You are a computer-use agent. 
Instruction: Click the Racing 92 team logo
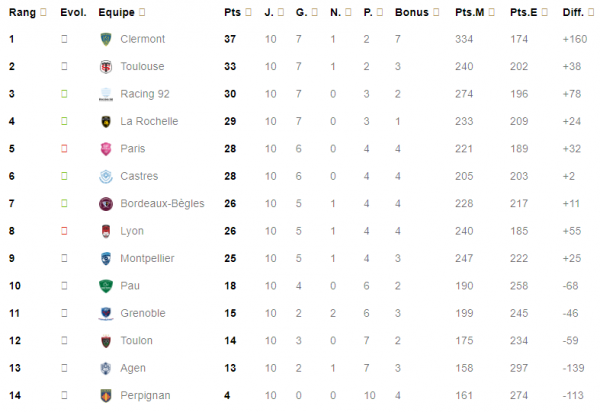pyautogui.click(x=106, y=94)
